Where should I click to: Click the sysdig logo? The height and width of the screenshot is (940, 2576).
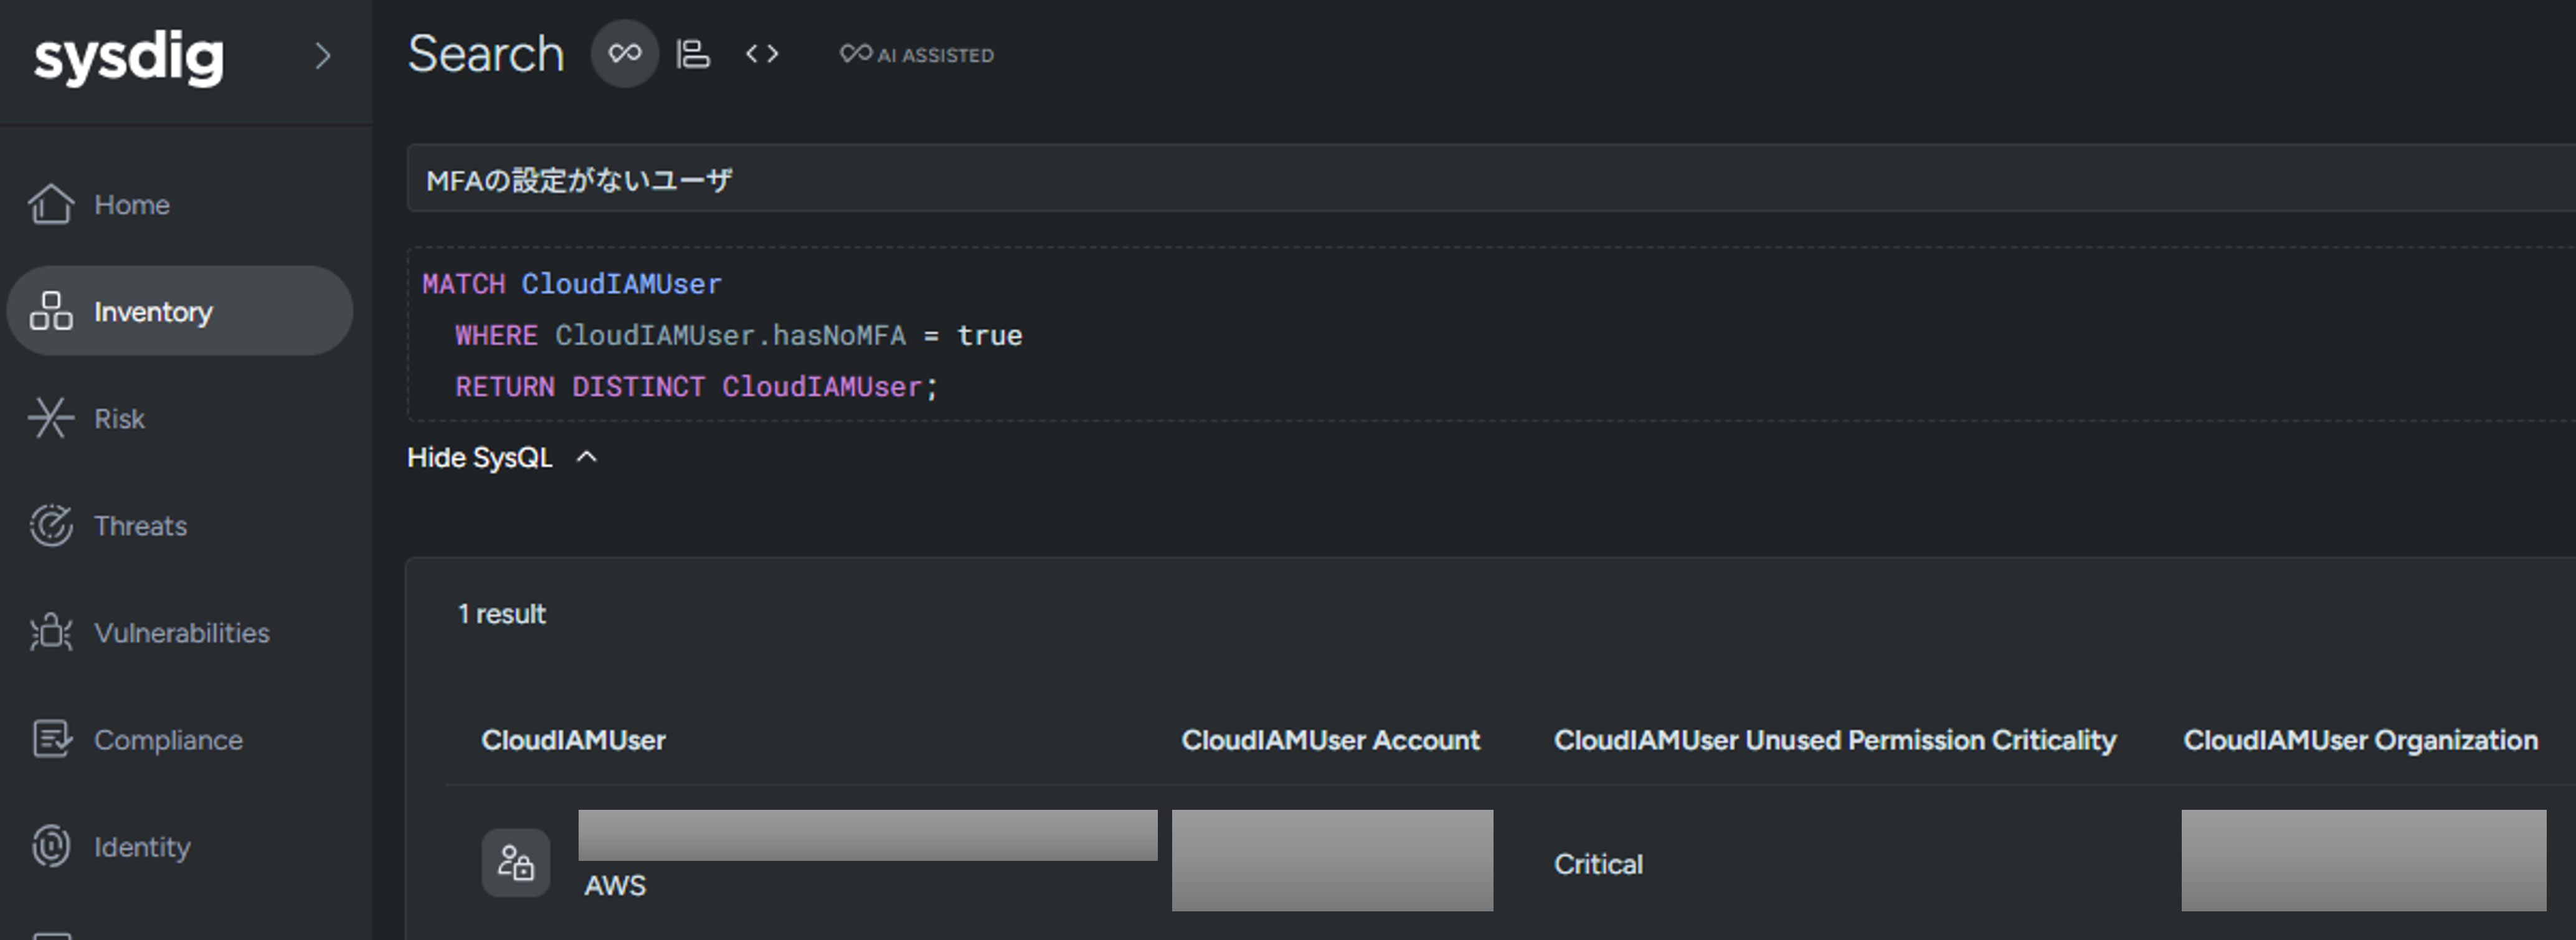click(x=129, y=57)
